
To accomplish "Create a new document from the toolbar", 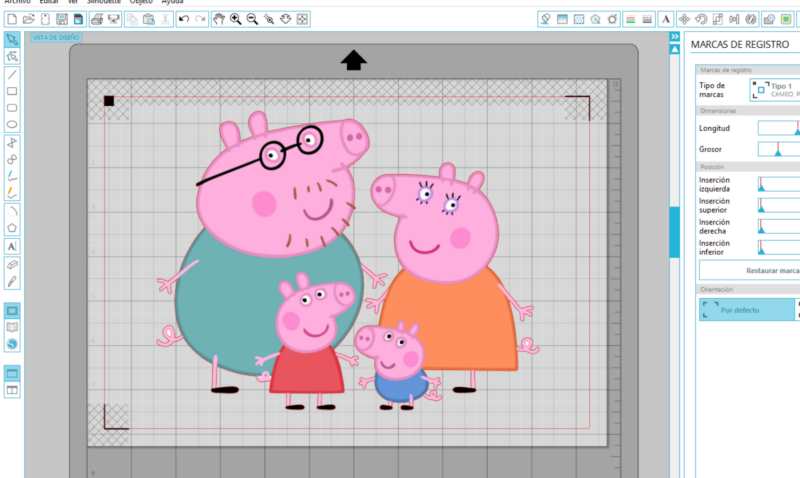I will click(12, 19).
